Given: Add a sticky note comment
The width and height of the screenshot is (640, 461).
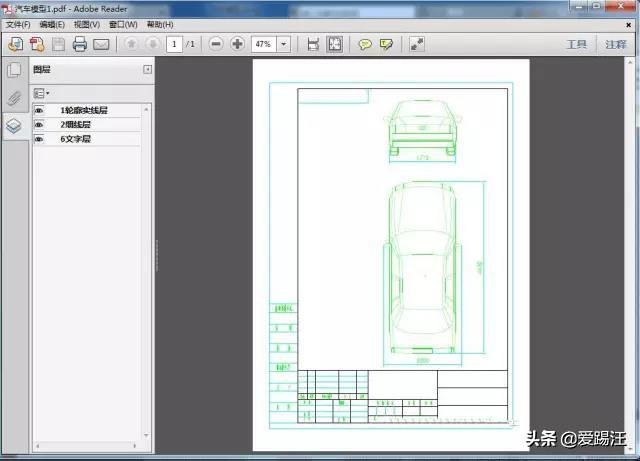Looking at the screenshot, I should (365, 44).
